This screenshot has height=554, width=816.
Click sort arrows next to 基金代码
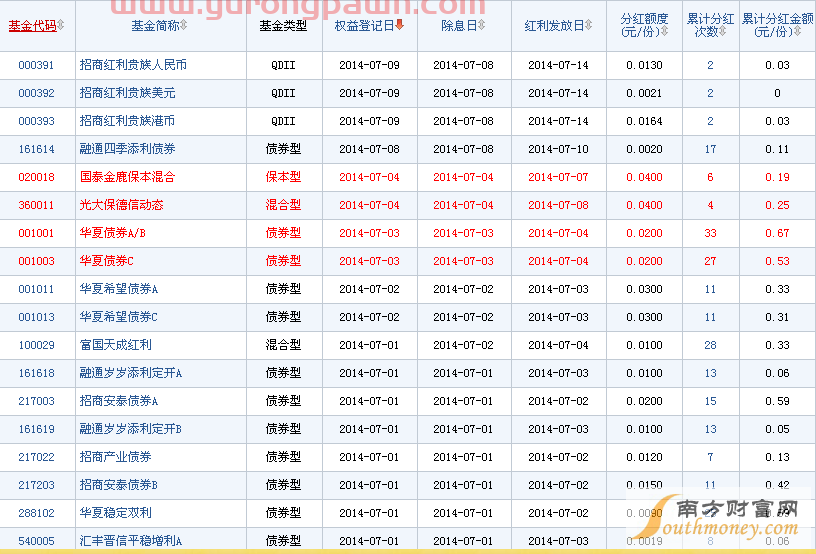pos(61,25)
